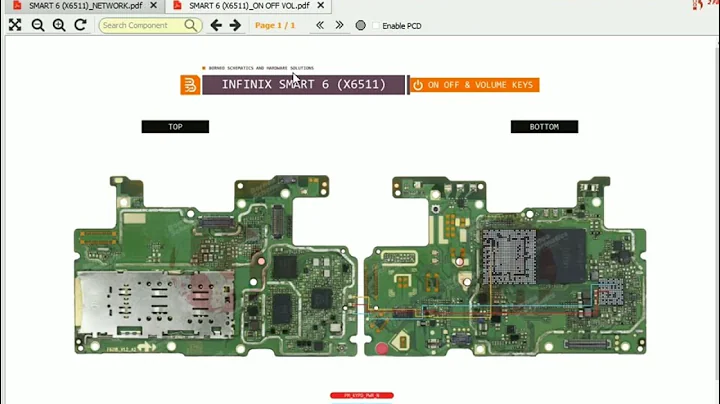Click the TOP board label
The height and width of the screenshot is (404, 720).
[x=175, y=127]
